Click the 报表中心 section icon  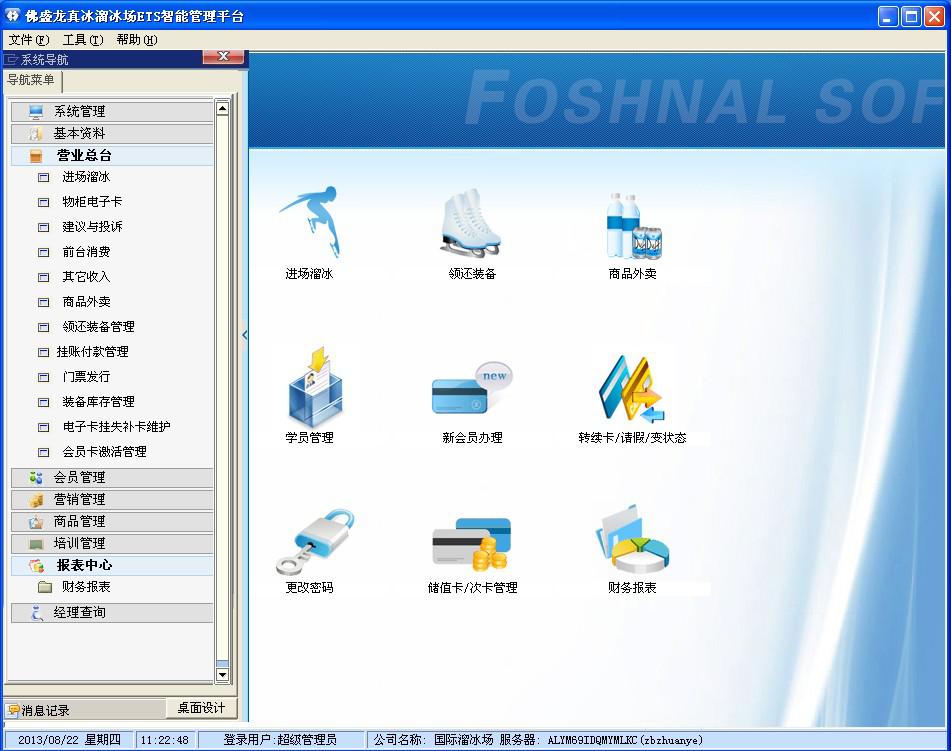36,565
